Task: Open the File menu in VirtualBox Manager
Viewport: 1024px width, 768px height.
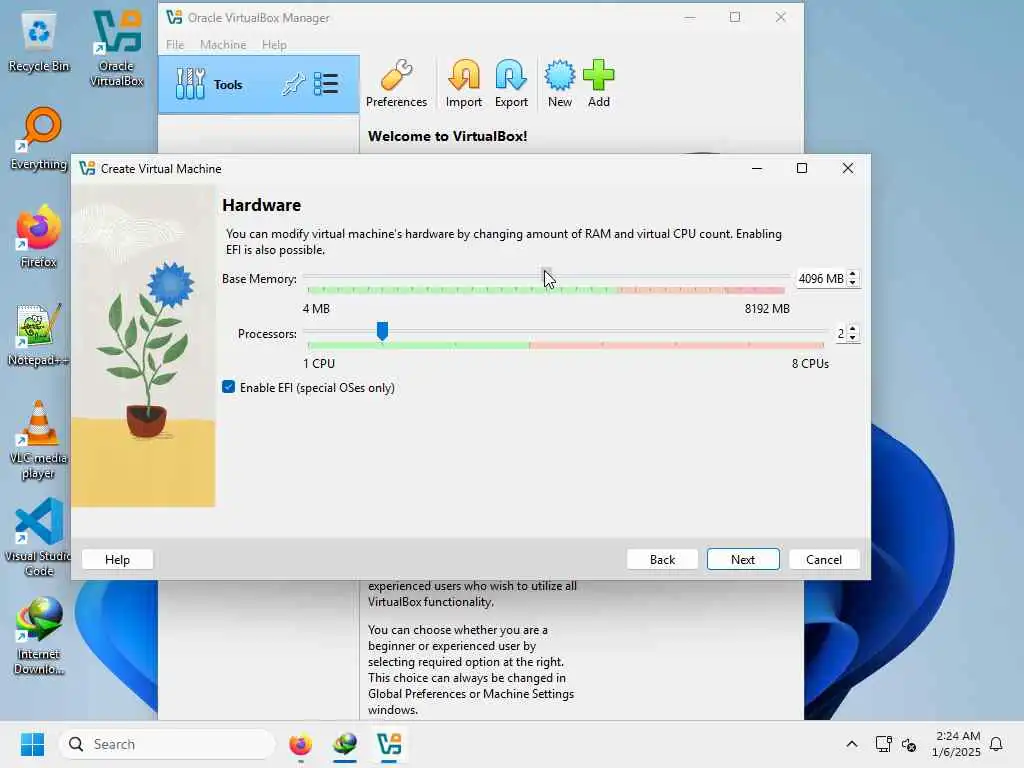Action: (175, 44)
